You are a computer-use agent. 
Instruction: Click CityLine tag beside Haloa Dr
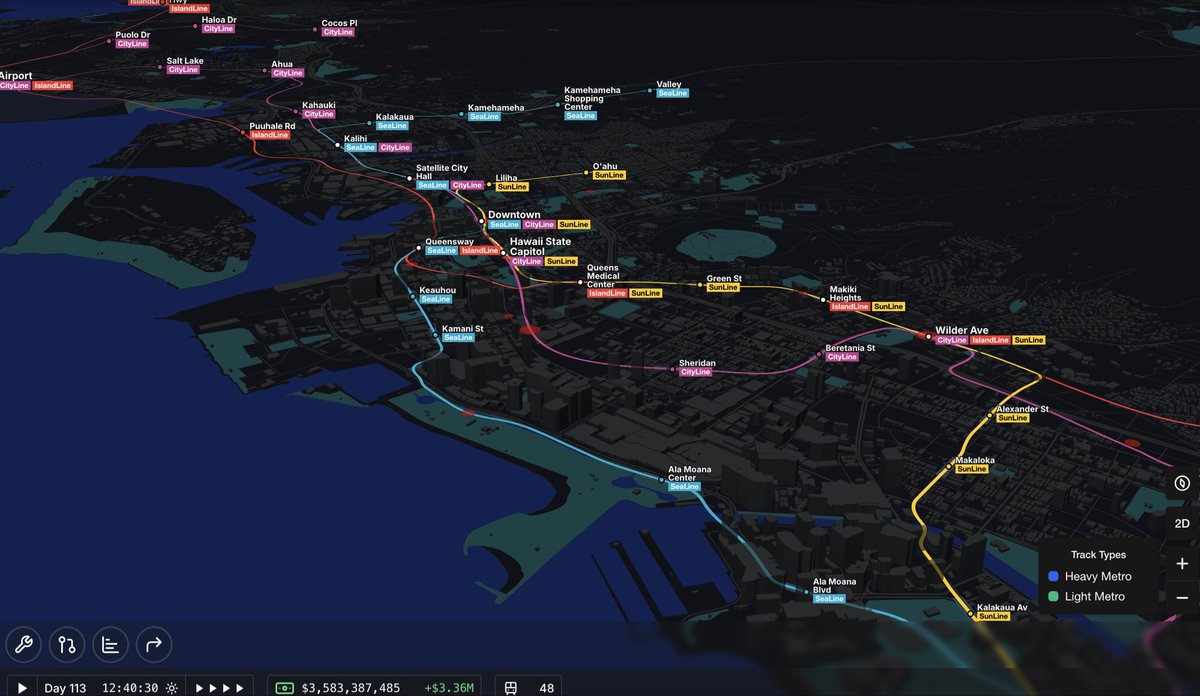[218, 29]
